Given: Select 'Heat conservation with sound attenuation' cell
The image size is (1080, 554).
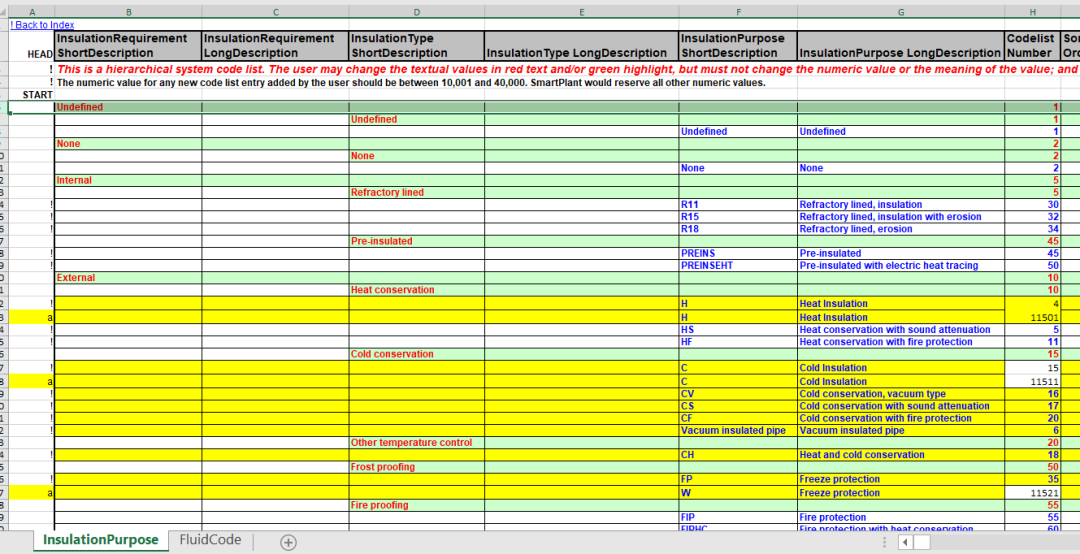Looking at the screenshot, I should [901, 330].
